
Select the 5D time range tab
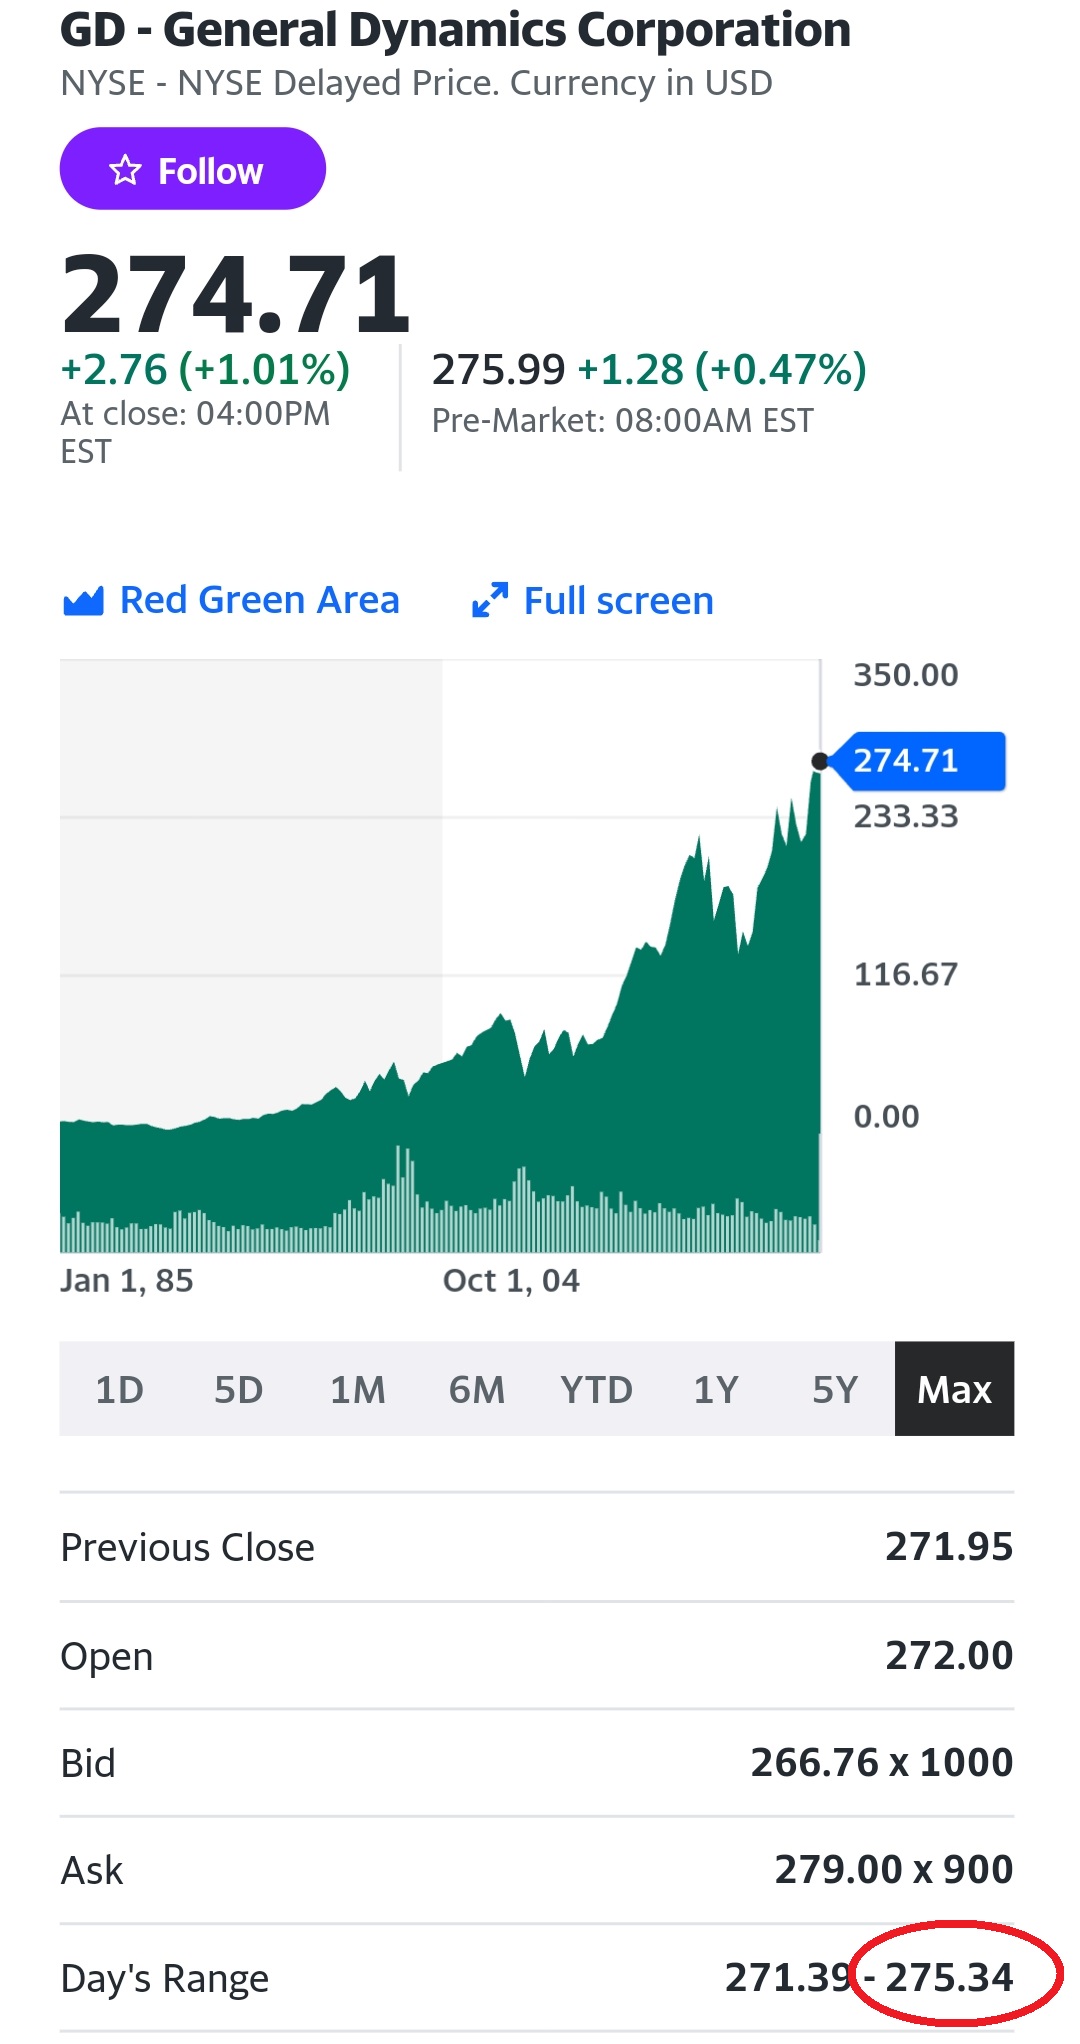pos(238,1389)
